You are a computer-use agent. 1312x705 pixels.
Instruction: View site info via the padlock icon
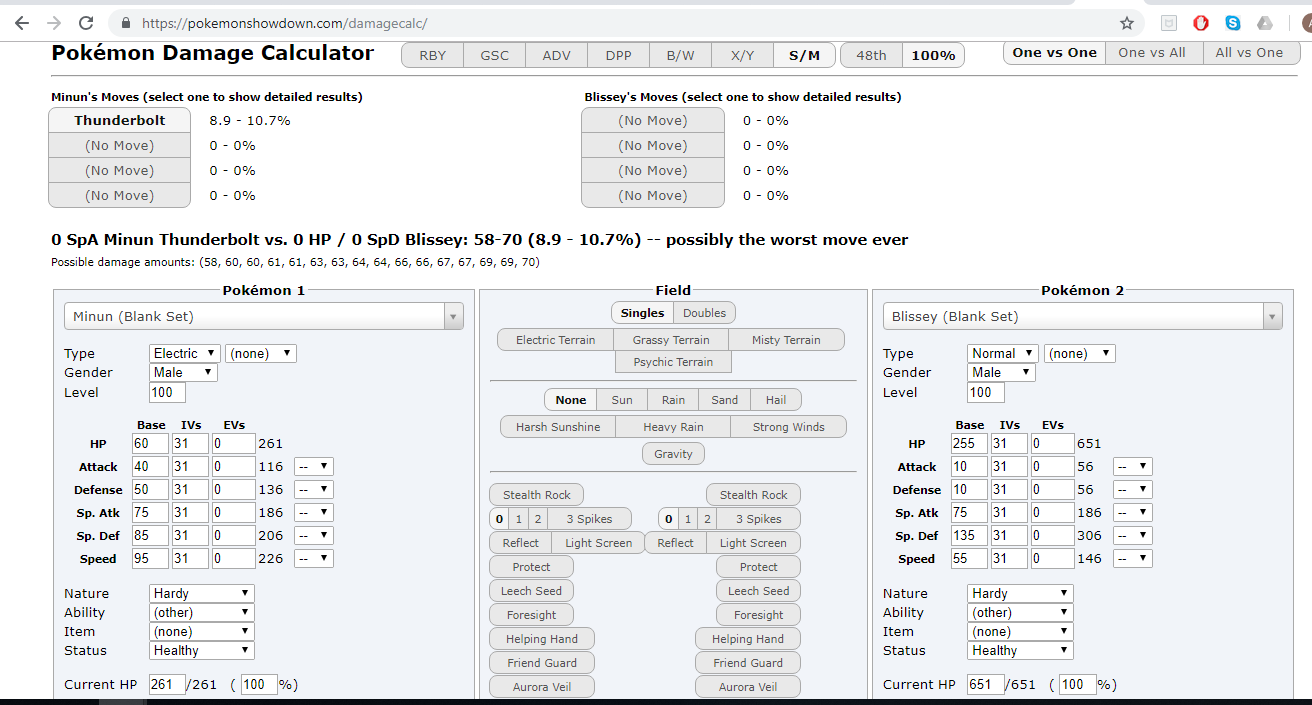pos(126,22)
